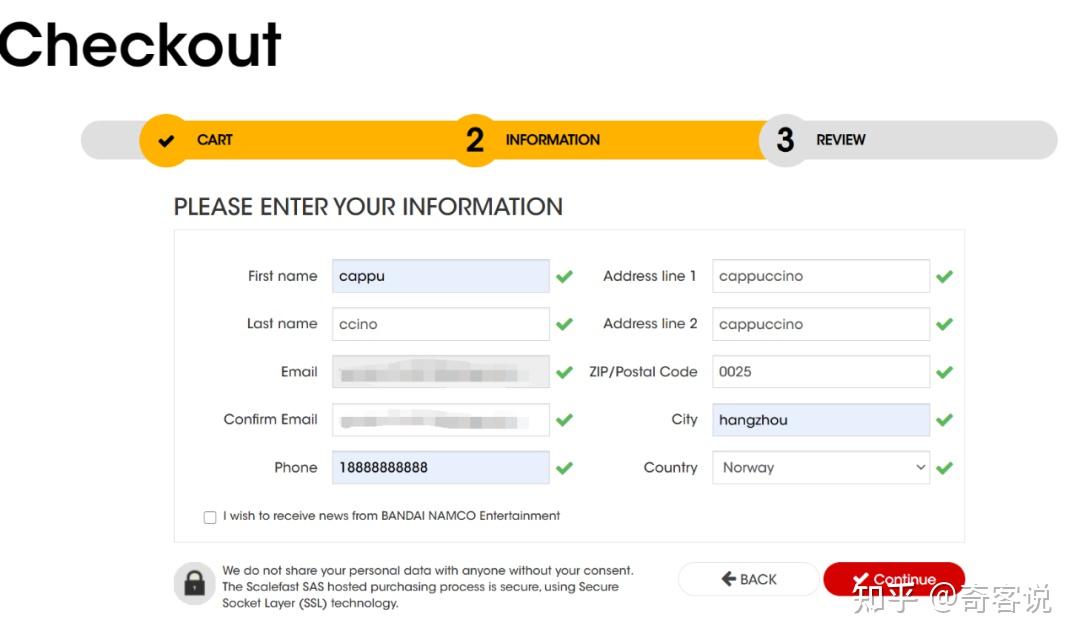Viewport: 1080px width, 643px height.
Task: Select the City field containing hangzhou
Action: click(820, 420)
